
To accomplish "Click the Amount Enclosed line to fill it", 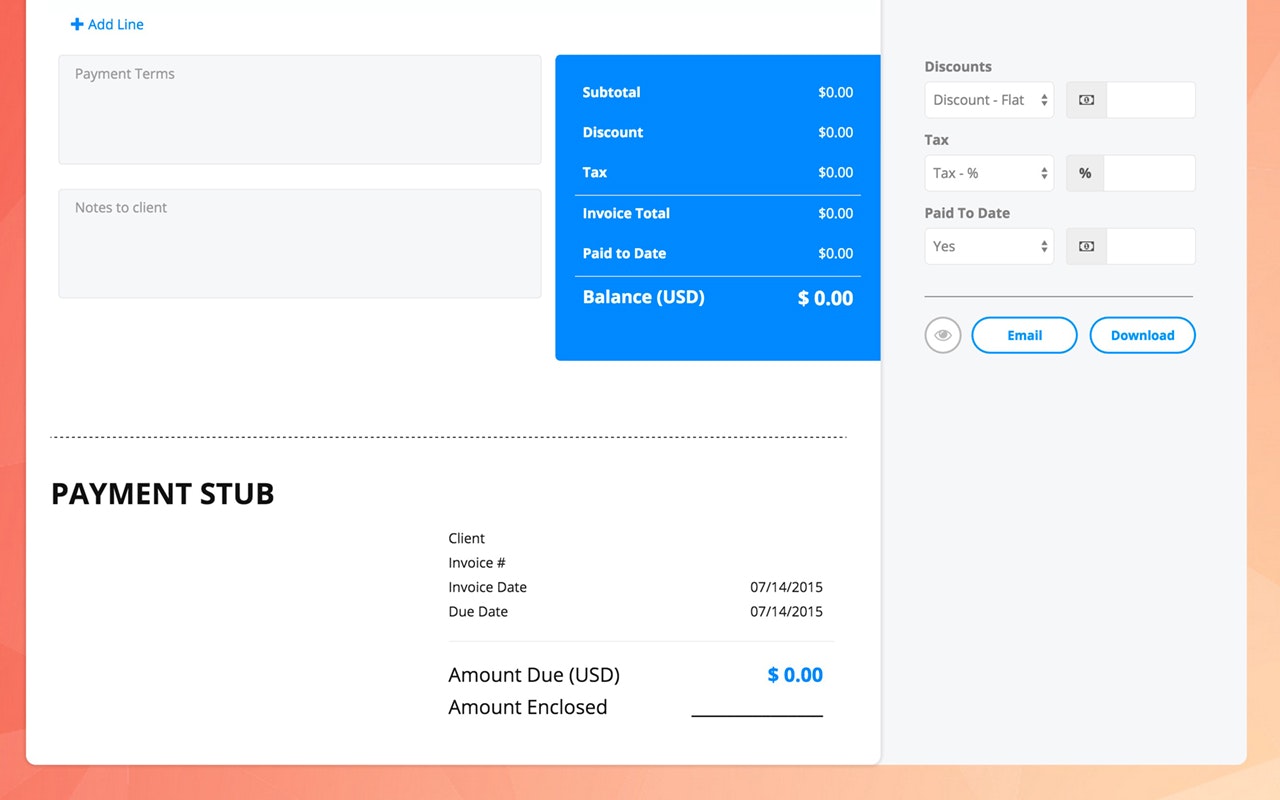I will click(757, 713).
